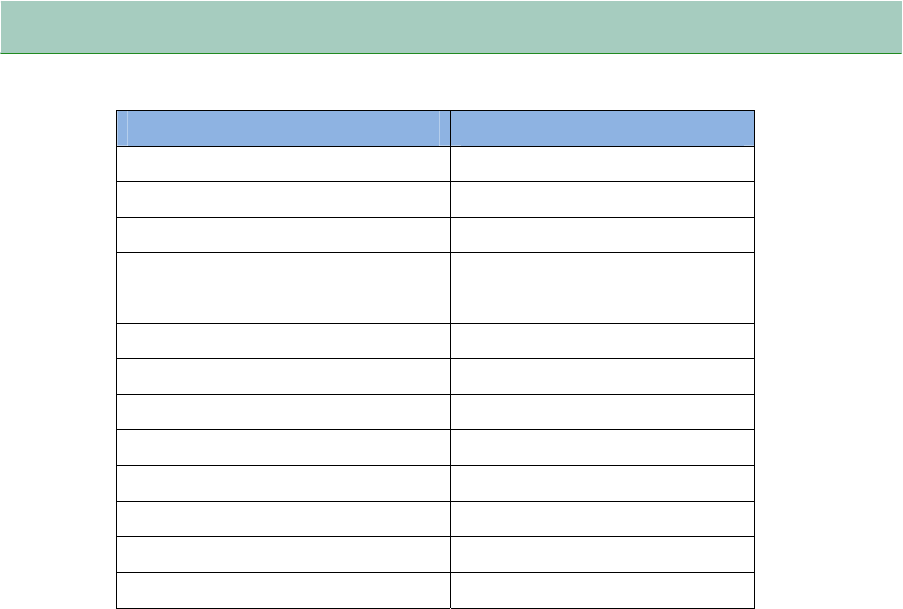
Task: Click left cell just below the tall row
Action: coord(283,340)
